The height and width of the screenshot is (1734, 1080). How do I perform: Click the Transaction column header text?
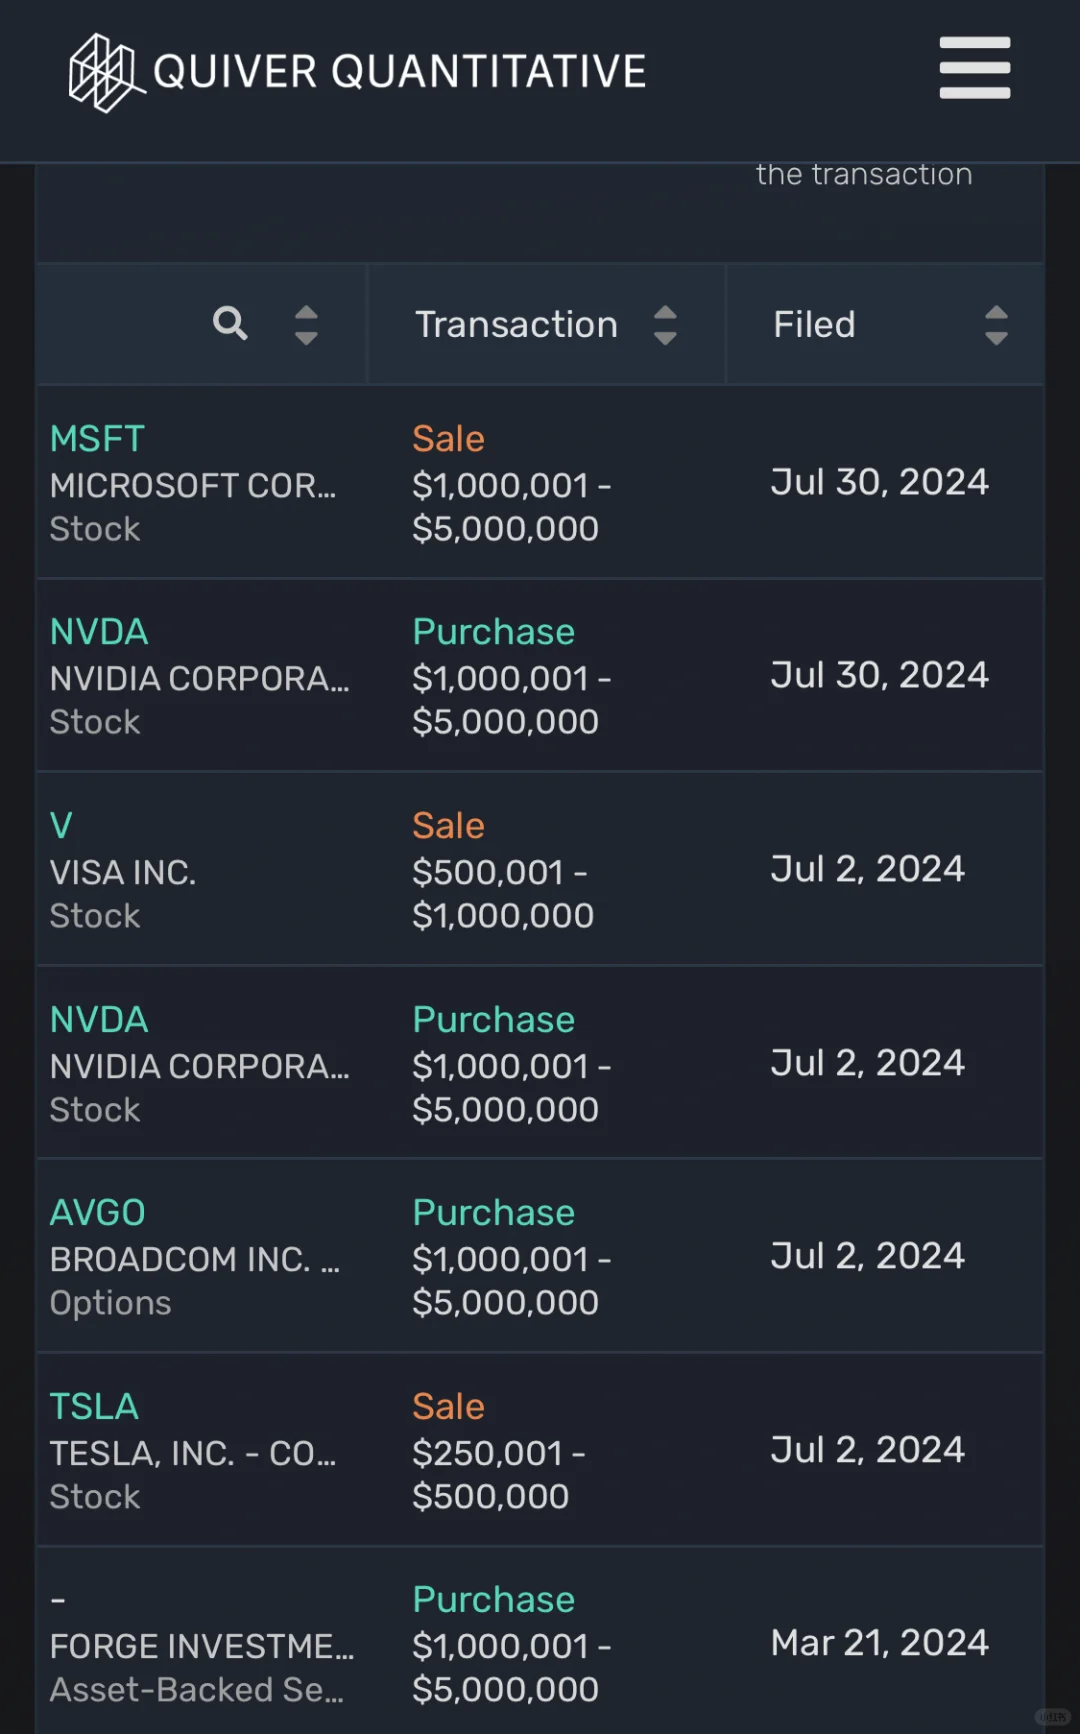[x=516, y=324]
